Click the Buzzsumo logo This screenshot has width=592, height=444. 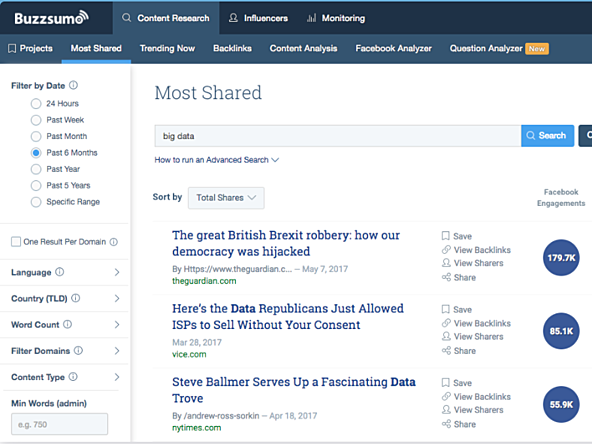(51, 18)
